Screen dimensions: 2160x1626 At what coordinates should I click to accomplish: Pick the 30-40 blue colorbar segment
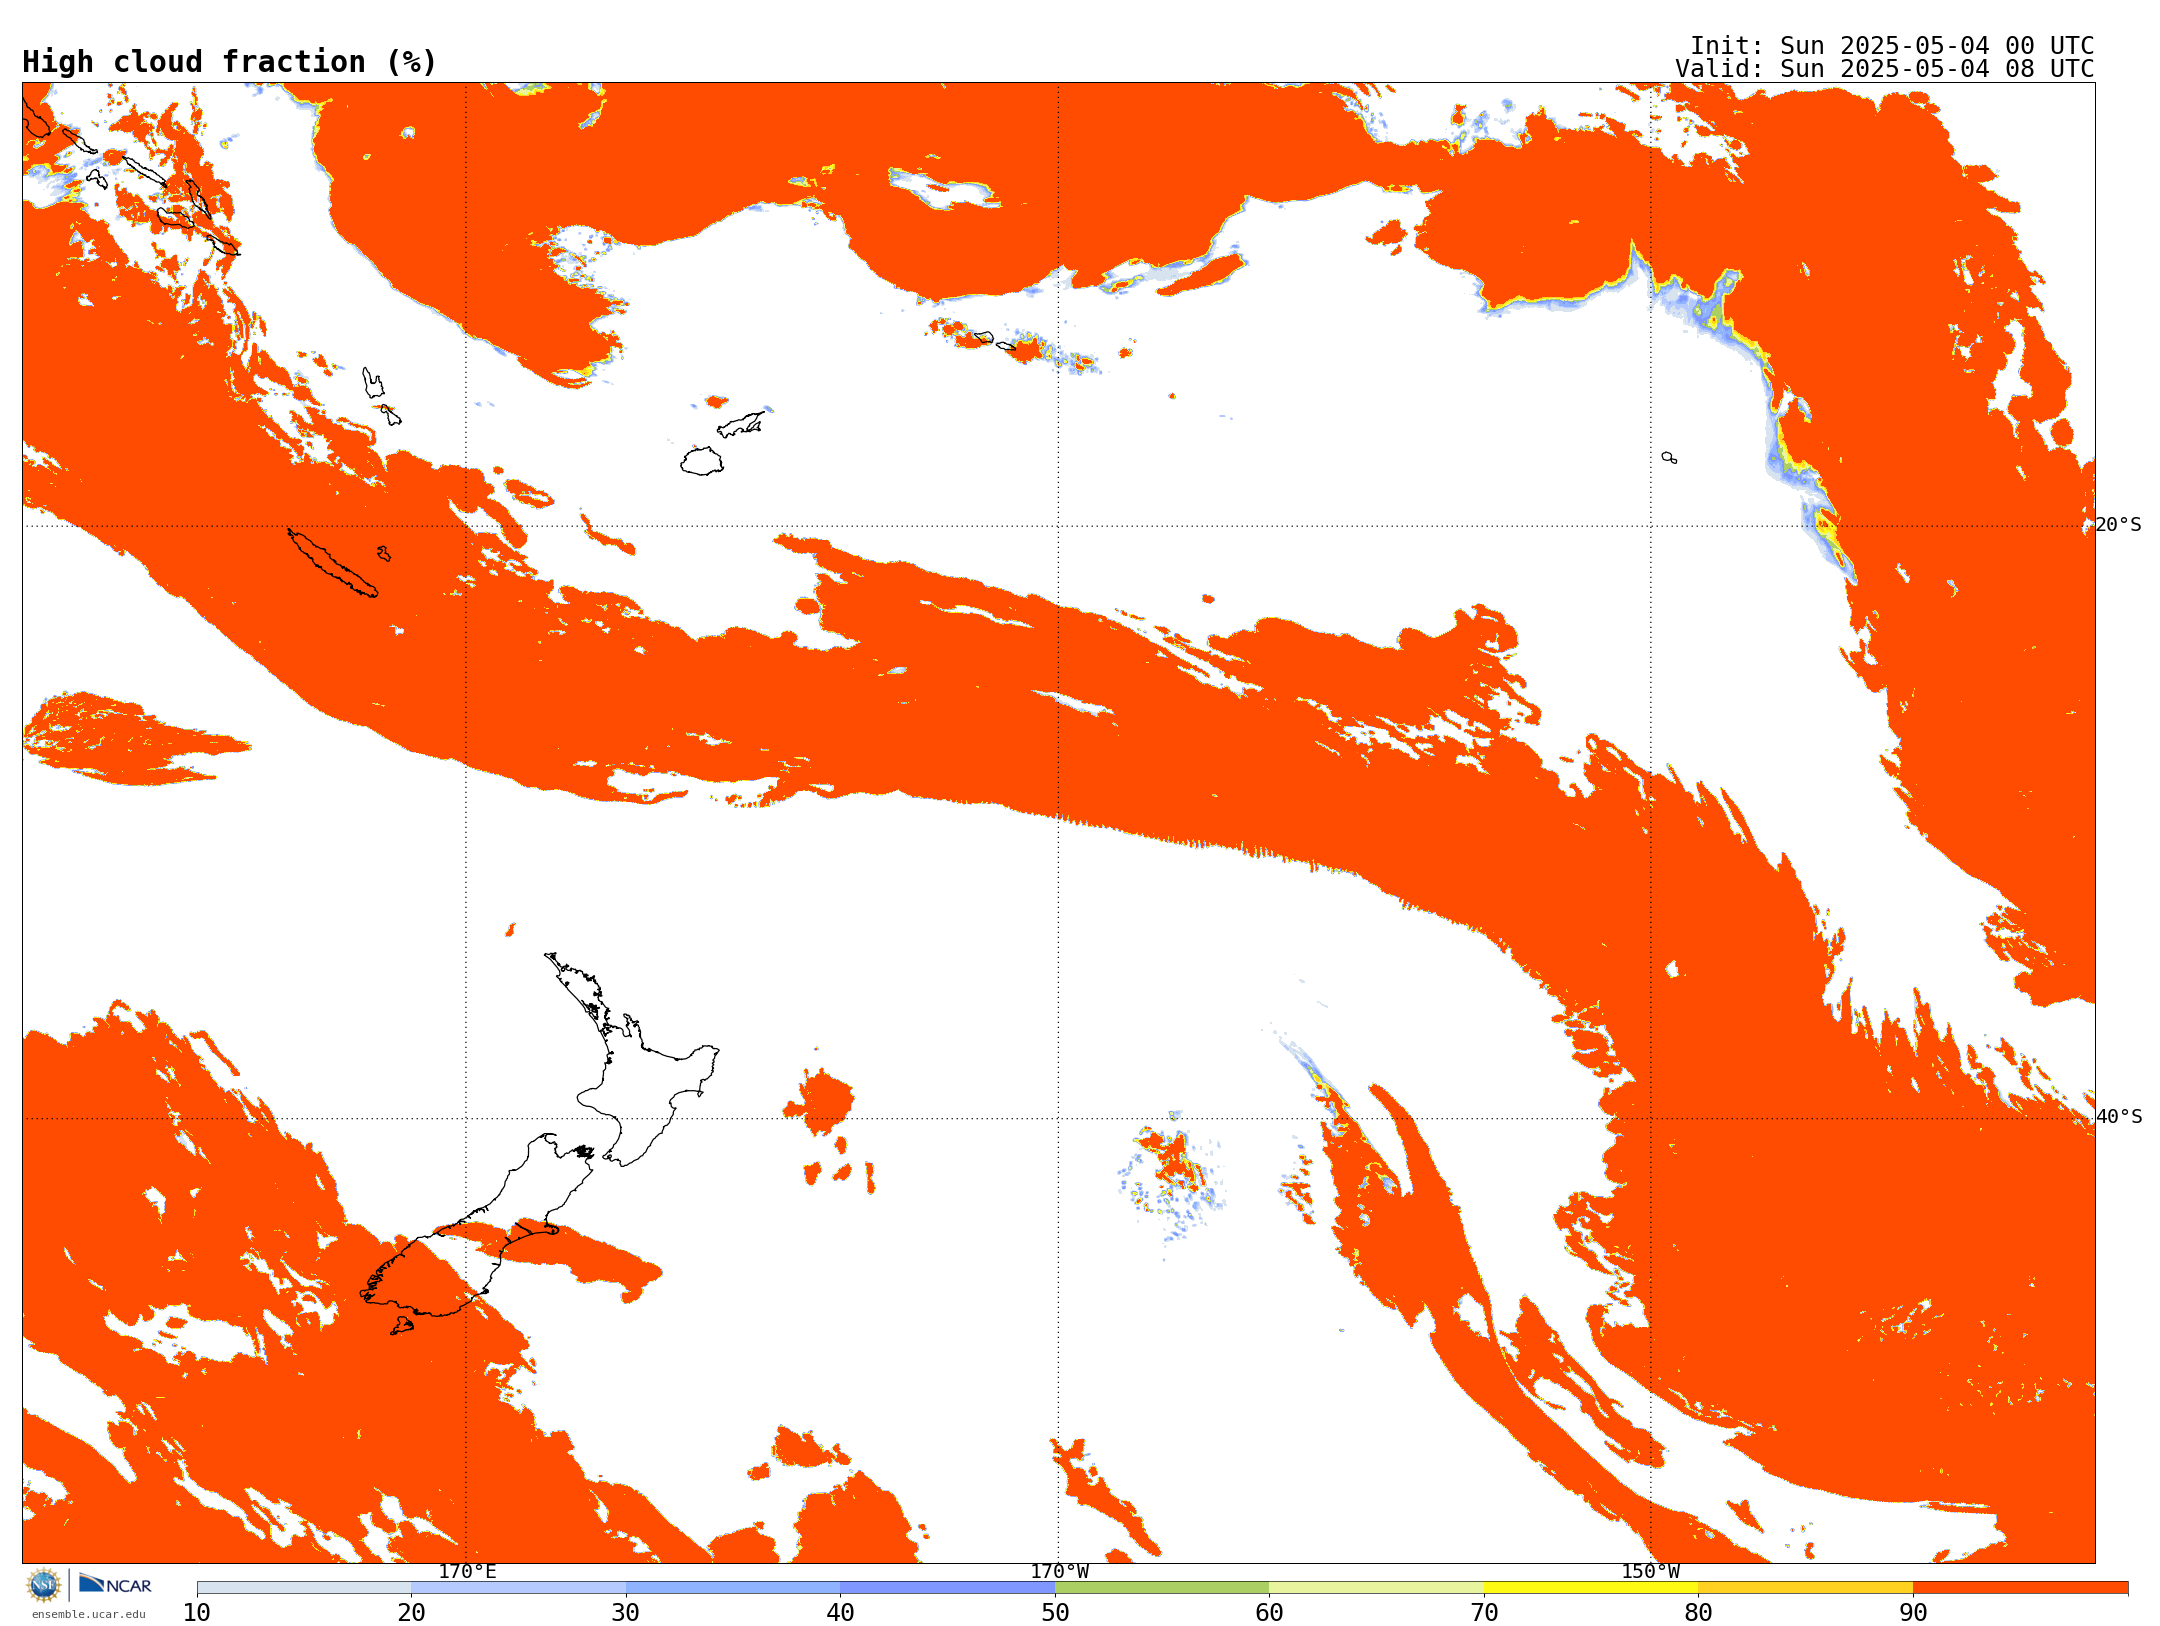point(733,1588)
